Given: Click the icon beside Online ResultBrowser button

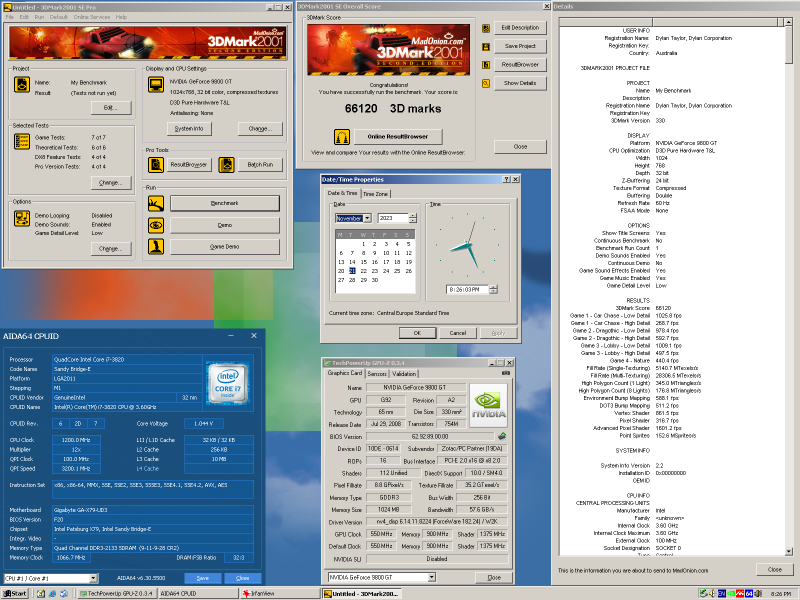Looking at the screenshot, I should click(x=341, y=136).
